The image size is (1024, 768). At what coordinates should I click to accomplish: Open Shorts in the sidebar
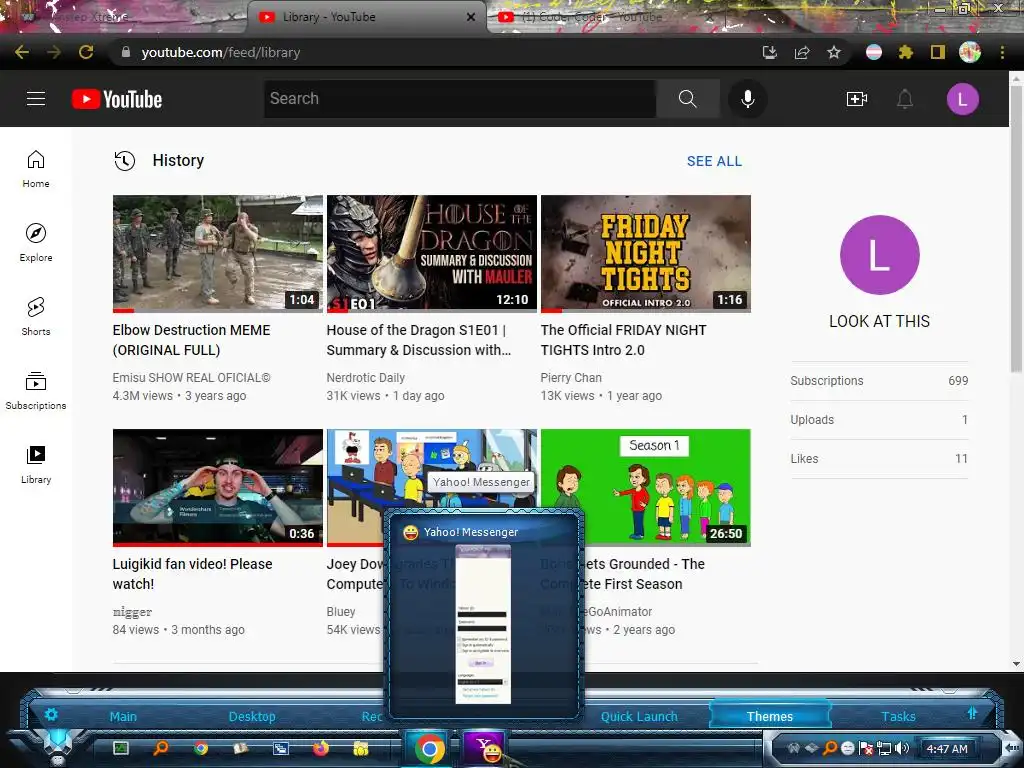tap(36, 317)
